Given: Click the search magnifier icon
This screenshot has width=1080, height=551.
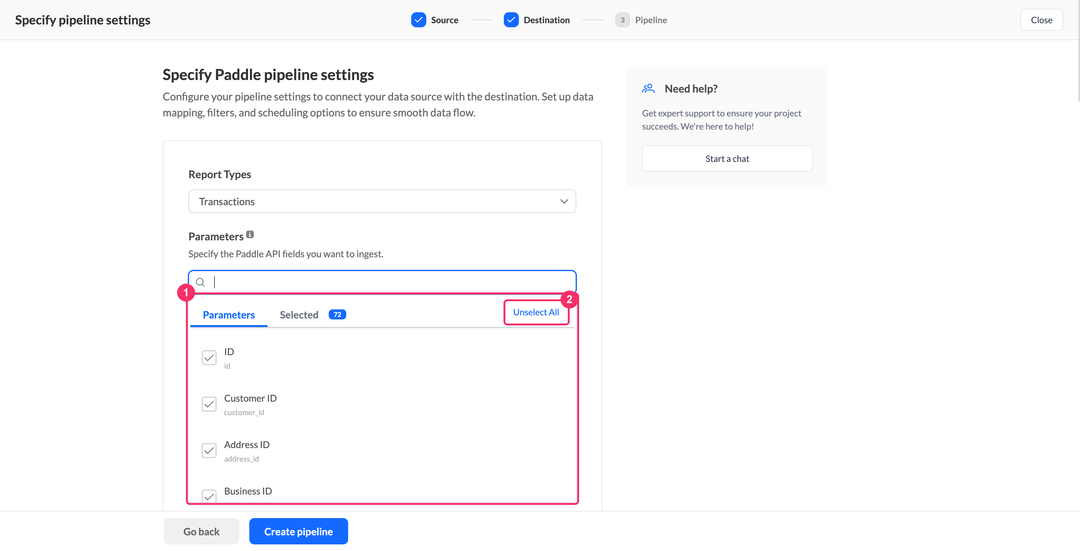Looking at the screenshot, I should [x=200, y=282].
